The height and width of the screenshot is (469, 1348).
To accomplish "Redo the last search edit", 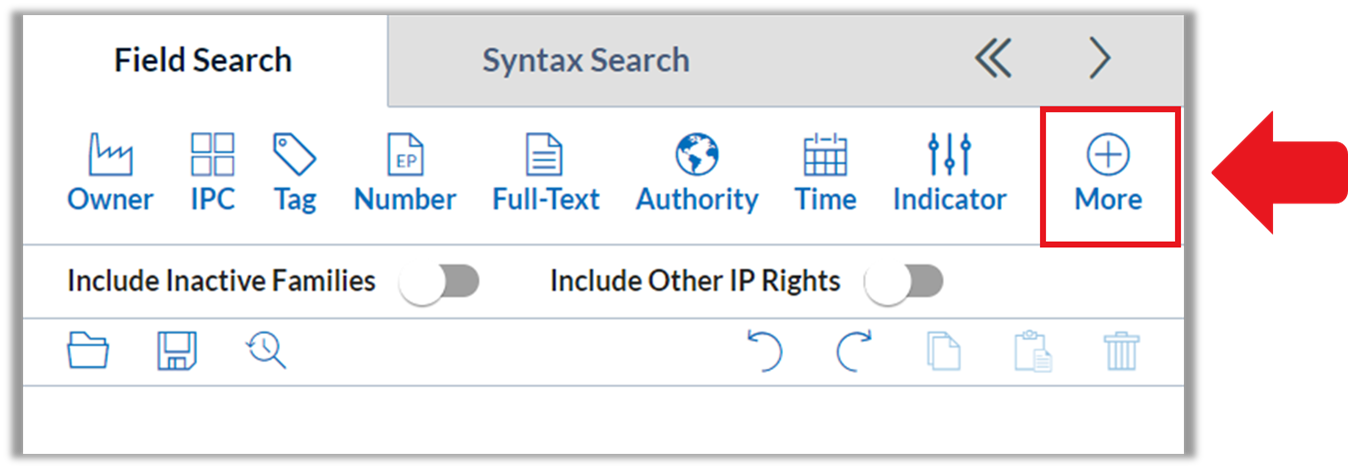I will (x=854, y=352).
